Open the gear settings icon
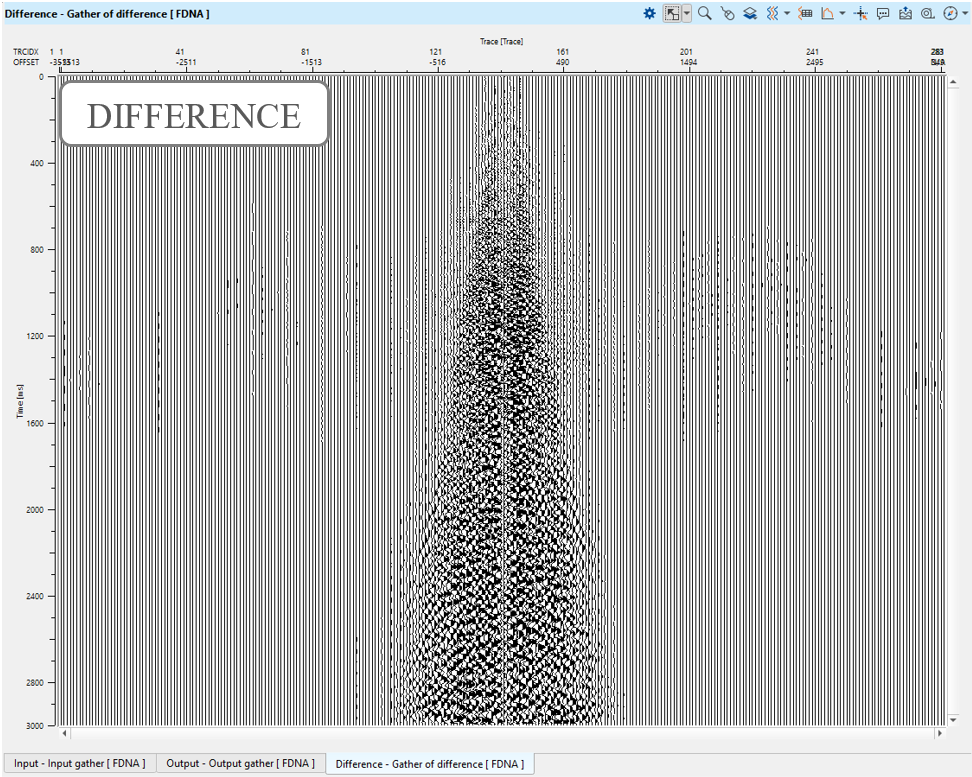Image resolution: width=972 pixels, height=777 pixels. pos(649,13)
